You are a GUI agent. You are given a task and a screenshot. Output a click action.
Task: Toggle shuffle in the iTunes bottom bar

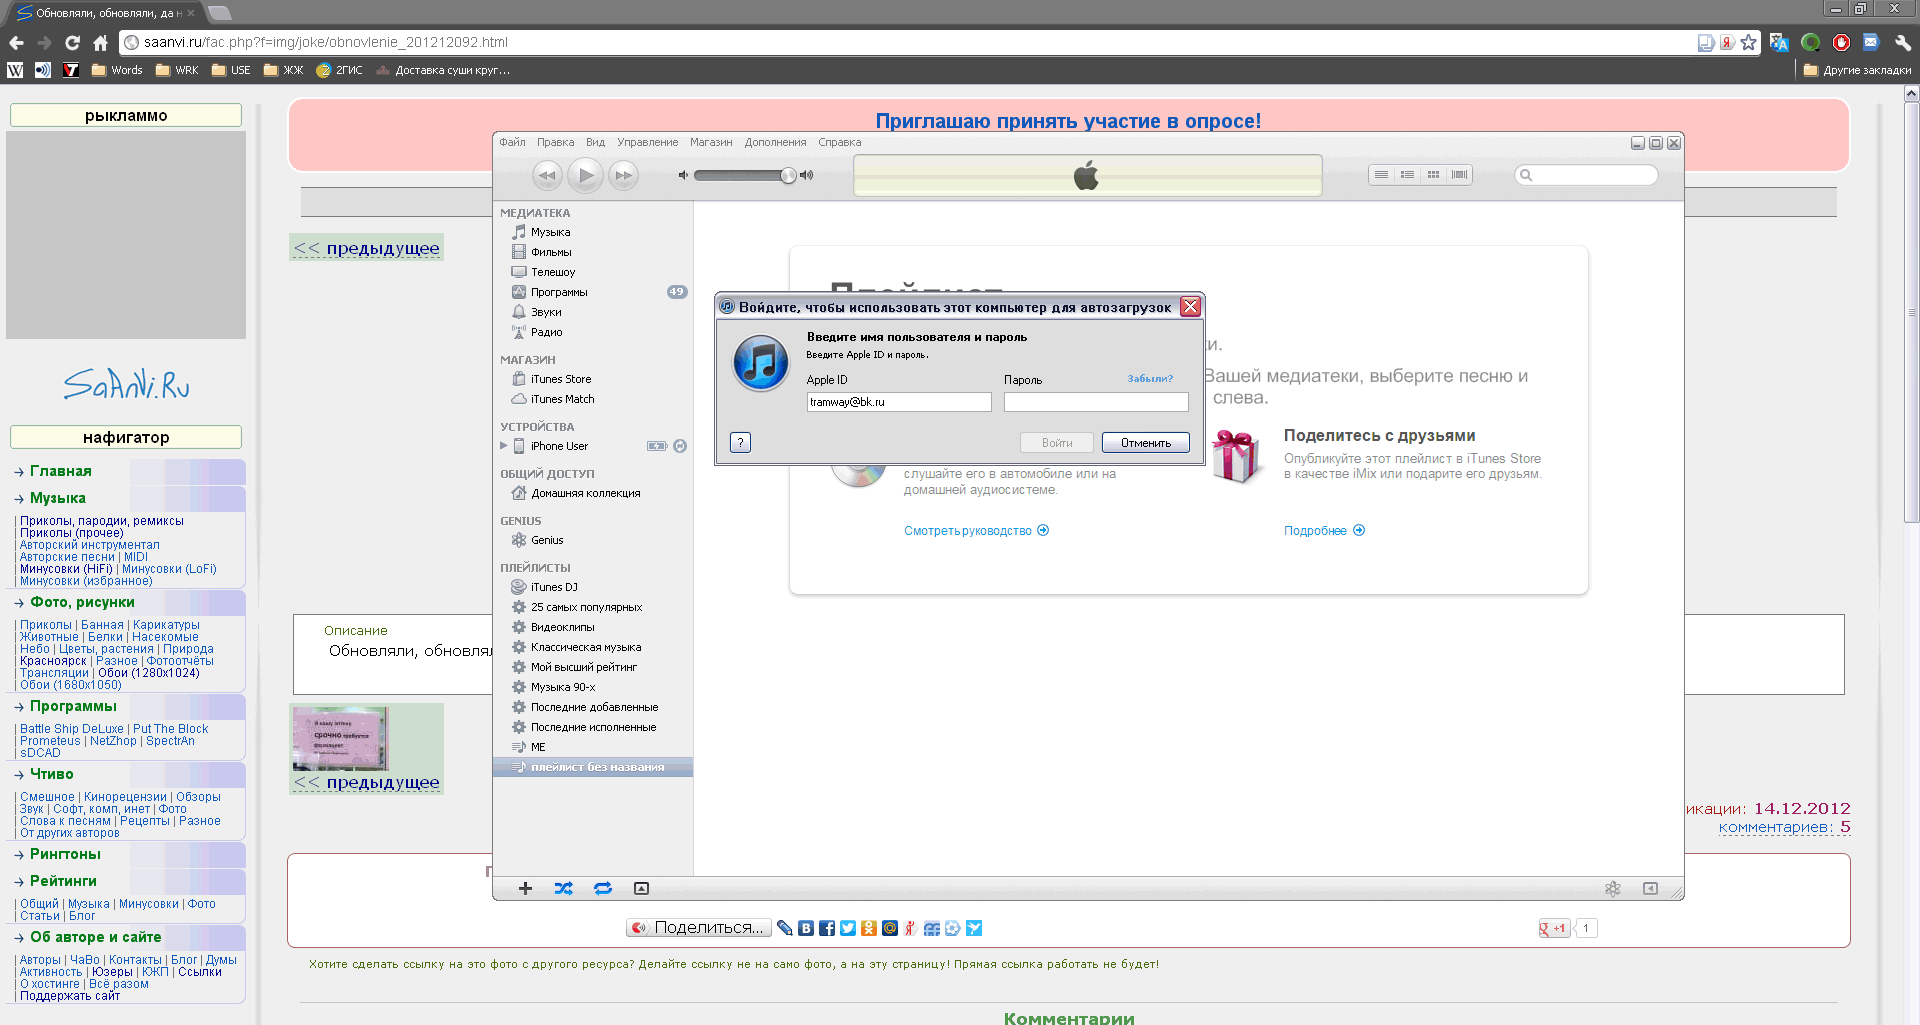coord(564,888)
